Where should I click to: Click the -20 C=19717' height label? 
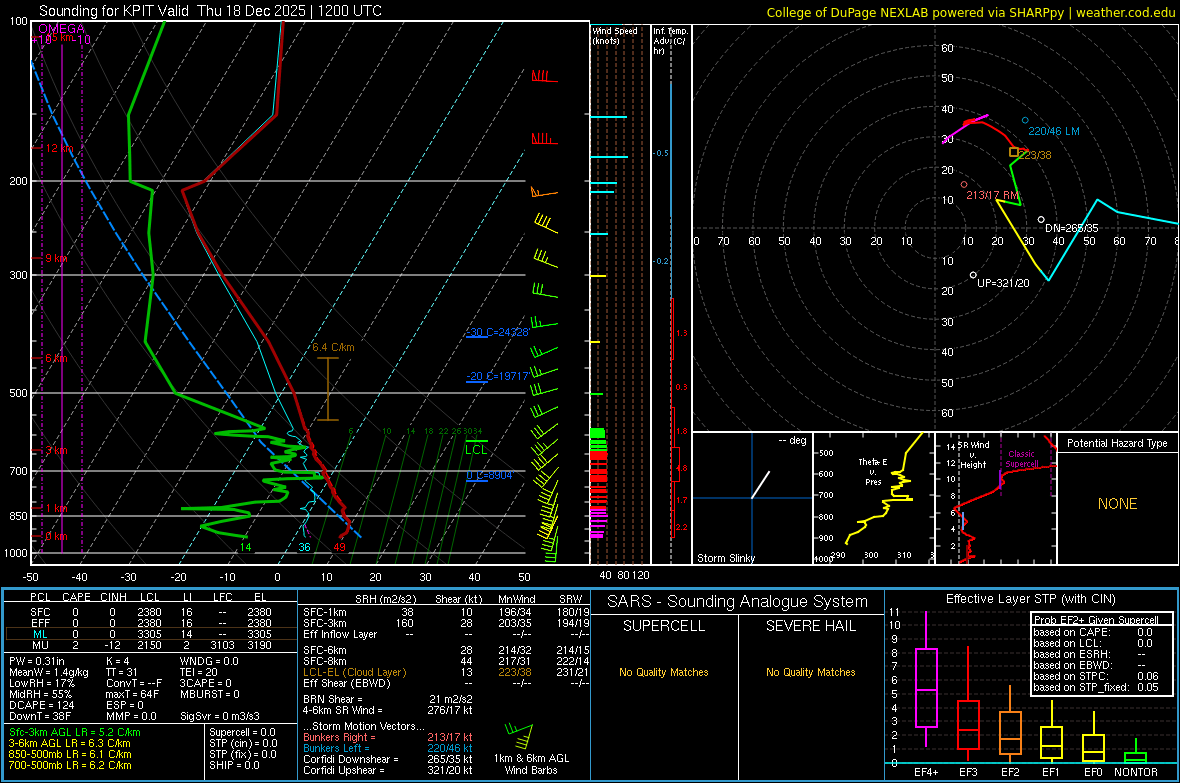[498, 376]
